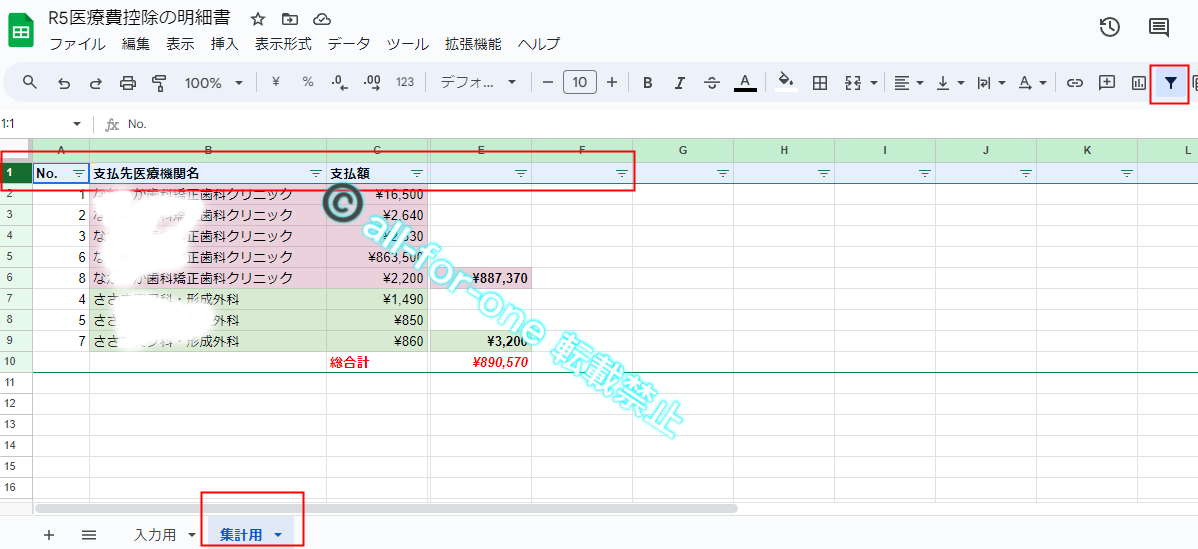This screenshot has width=1198, height=549.
Task: Check cloud save status icon
Action: [x=322, y=18]
